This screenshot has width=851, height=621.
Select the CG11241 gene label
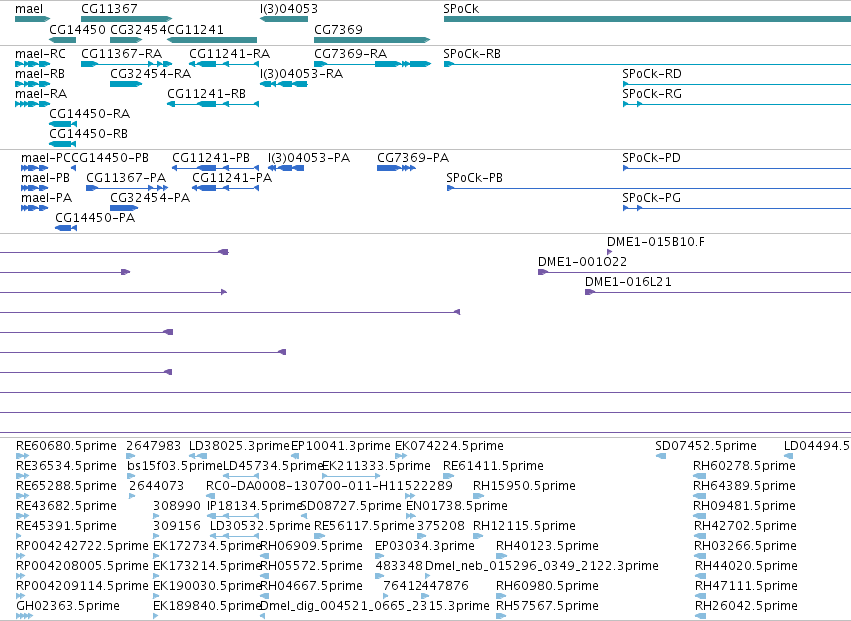(x=195, y=29)
